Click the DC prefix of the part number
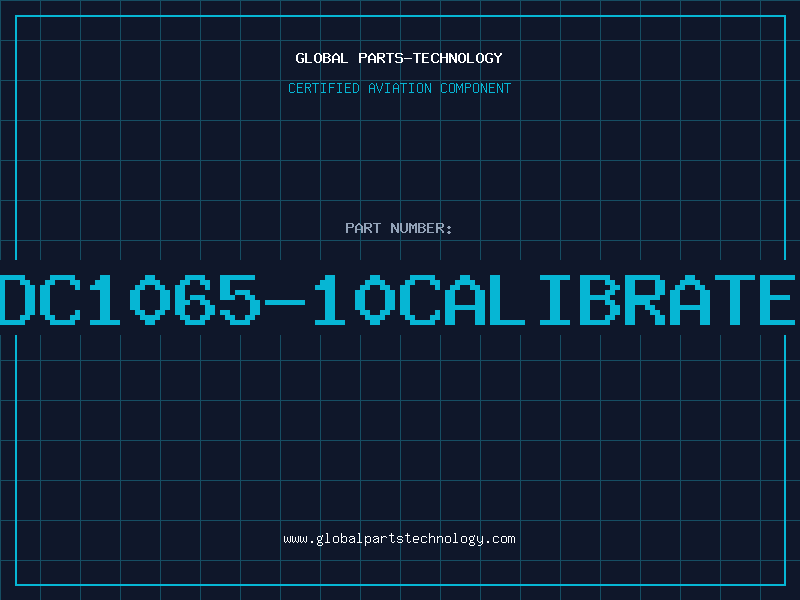The height and width of the screenshot is (600, 800). point(46,298)
